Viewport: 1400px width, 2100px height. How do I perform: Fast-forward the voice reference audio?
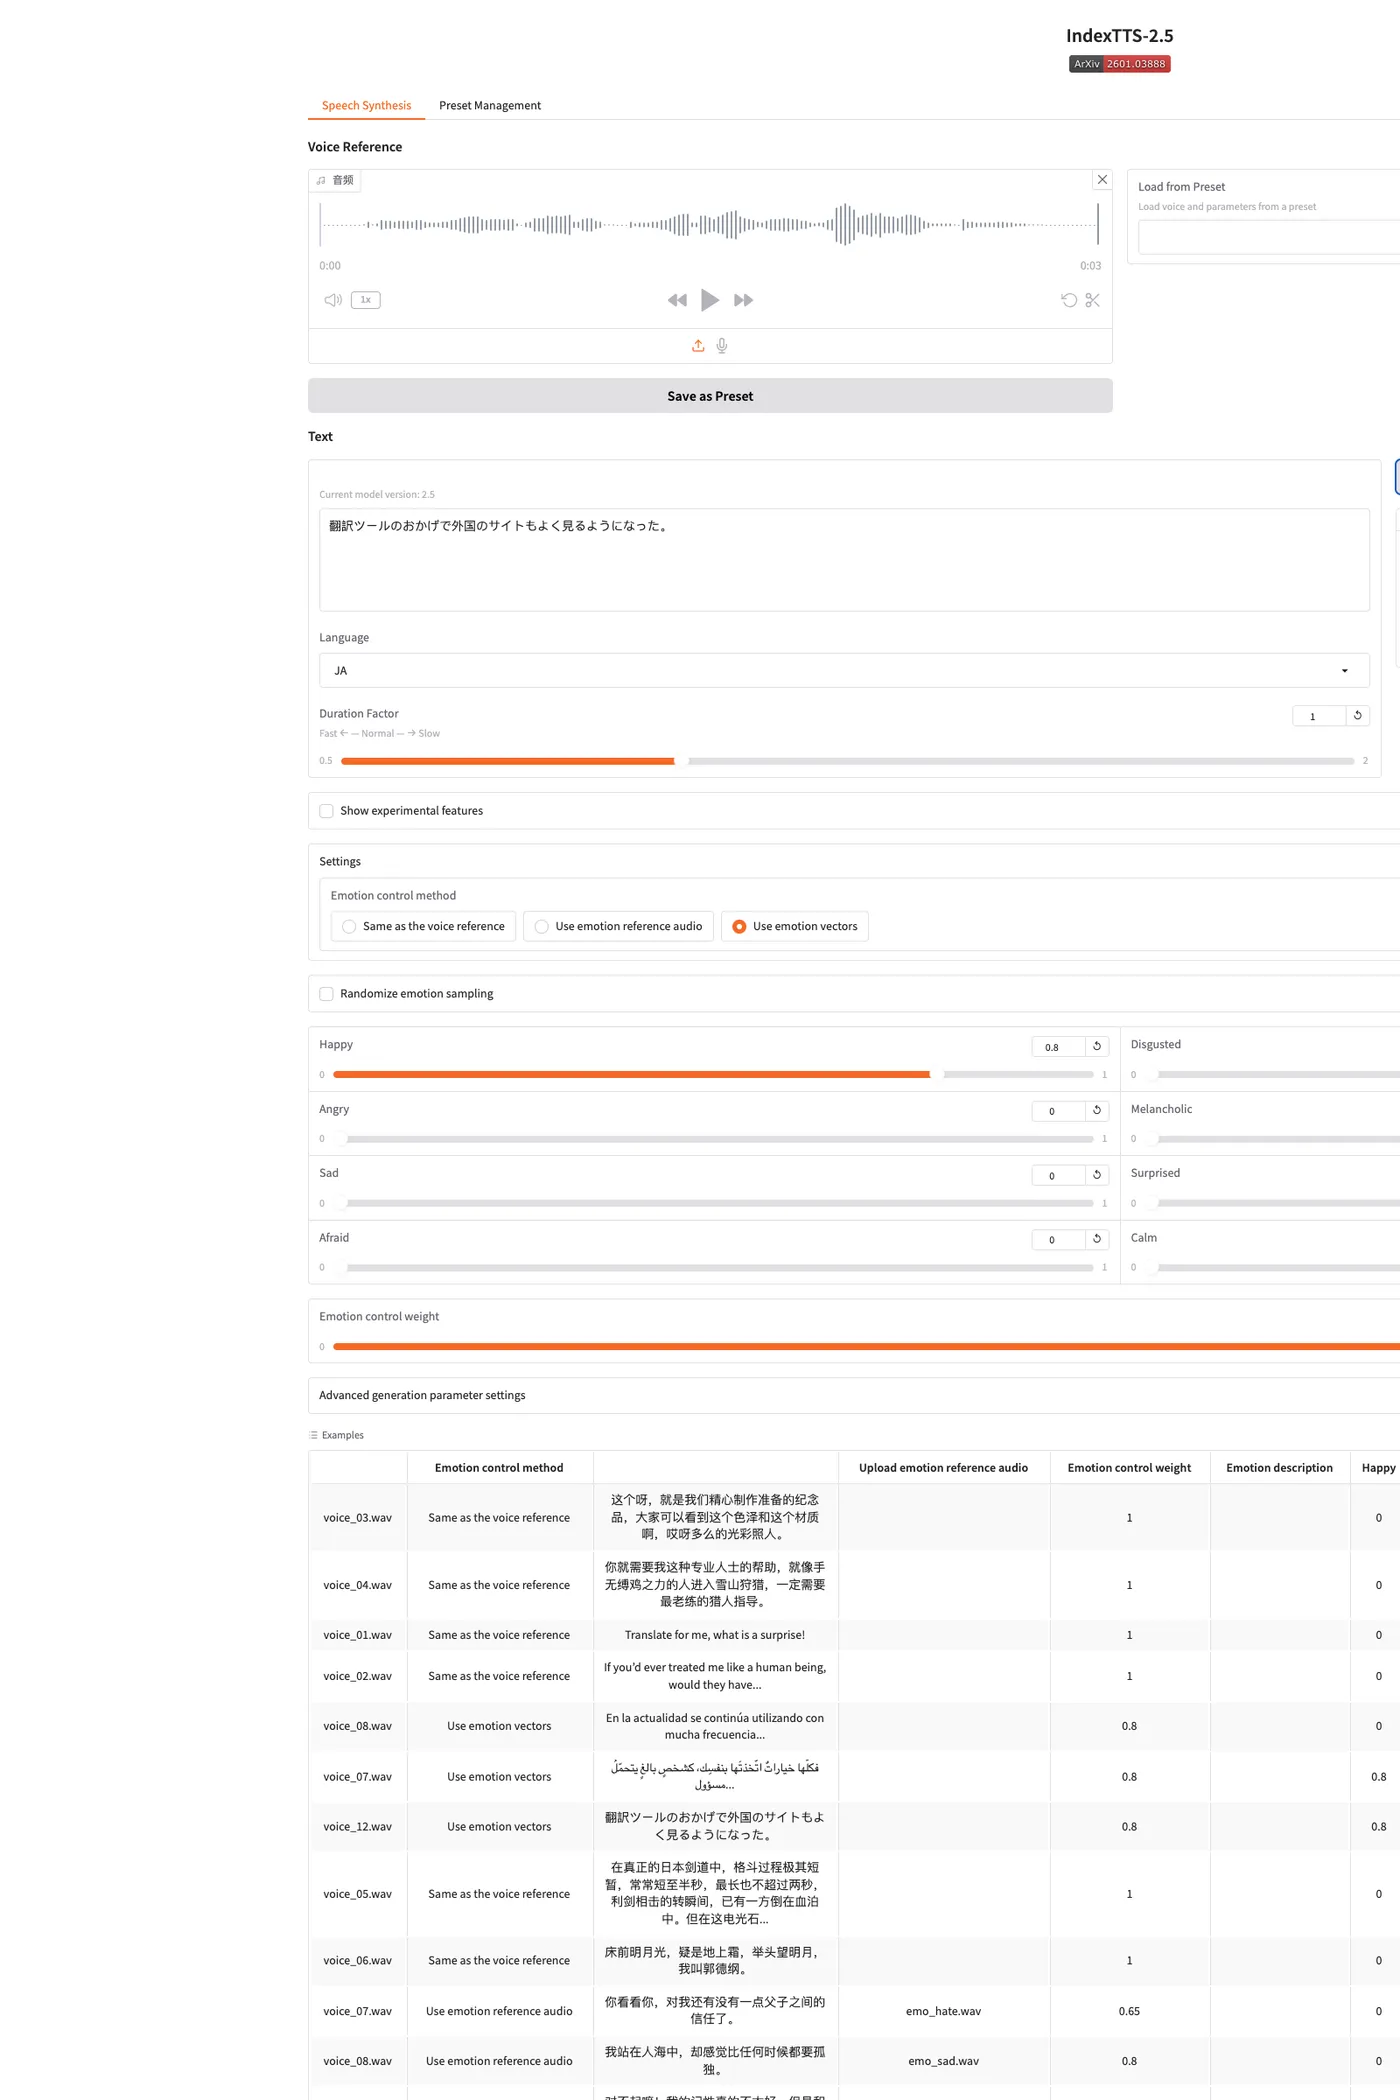point(743,300)
